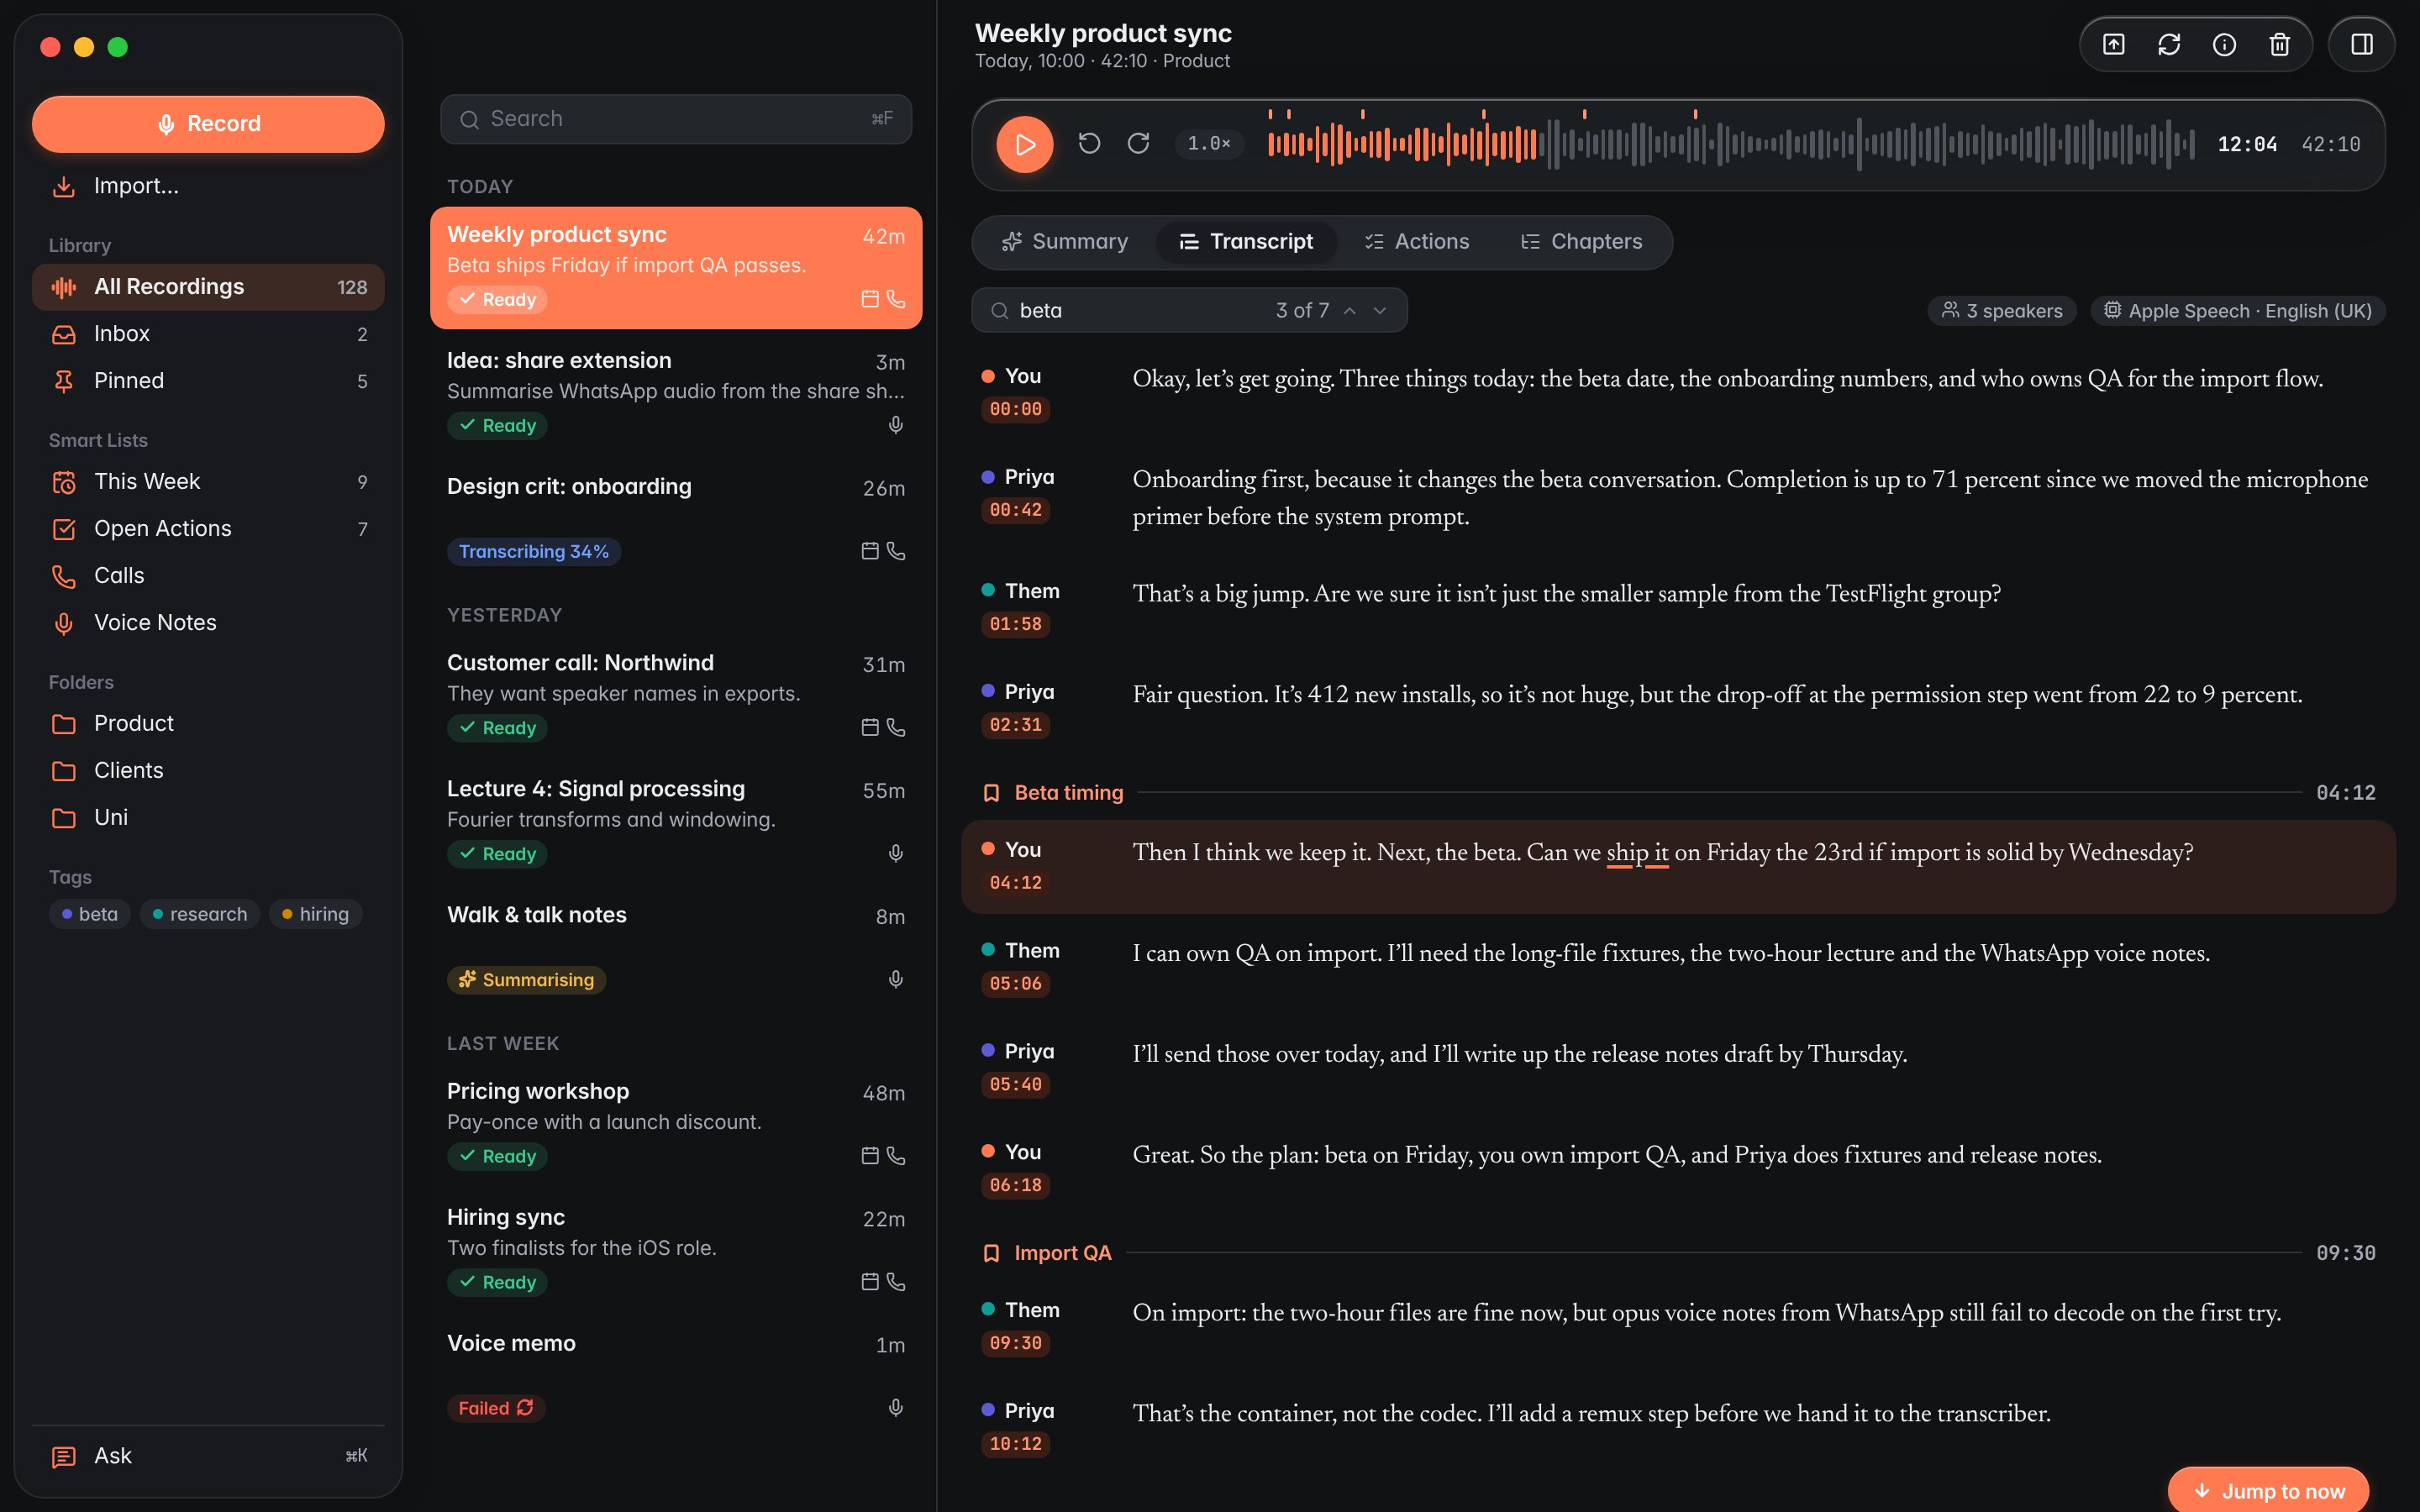Seek within the audio waveform
Screen dimensions: 2420x1512
point(1731,144)
